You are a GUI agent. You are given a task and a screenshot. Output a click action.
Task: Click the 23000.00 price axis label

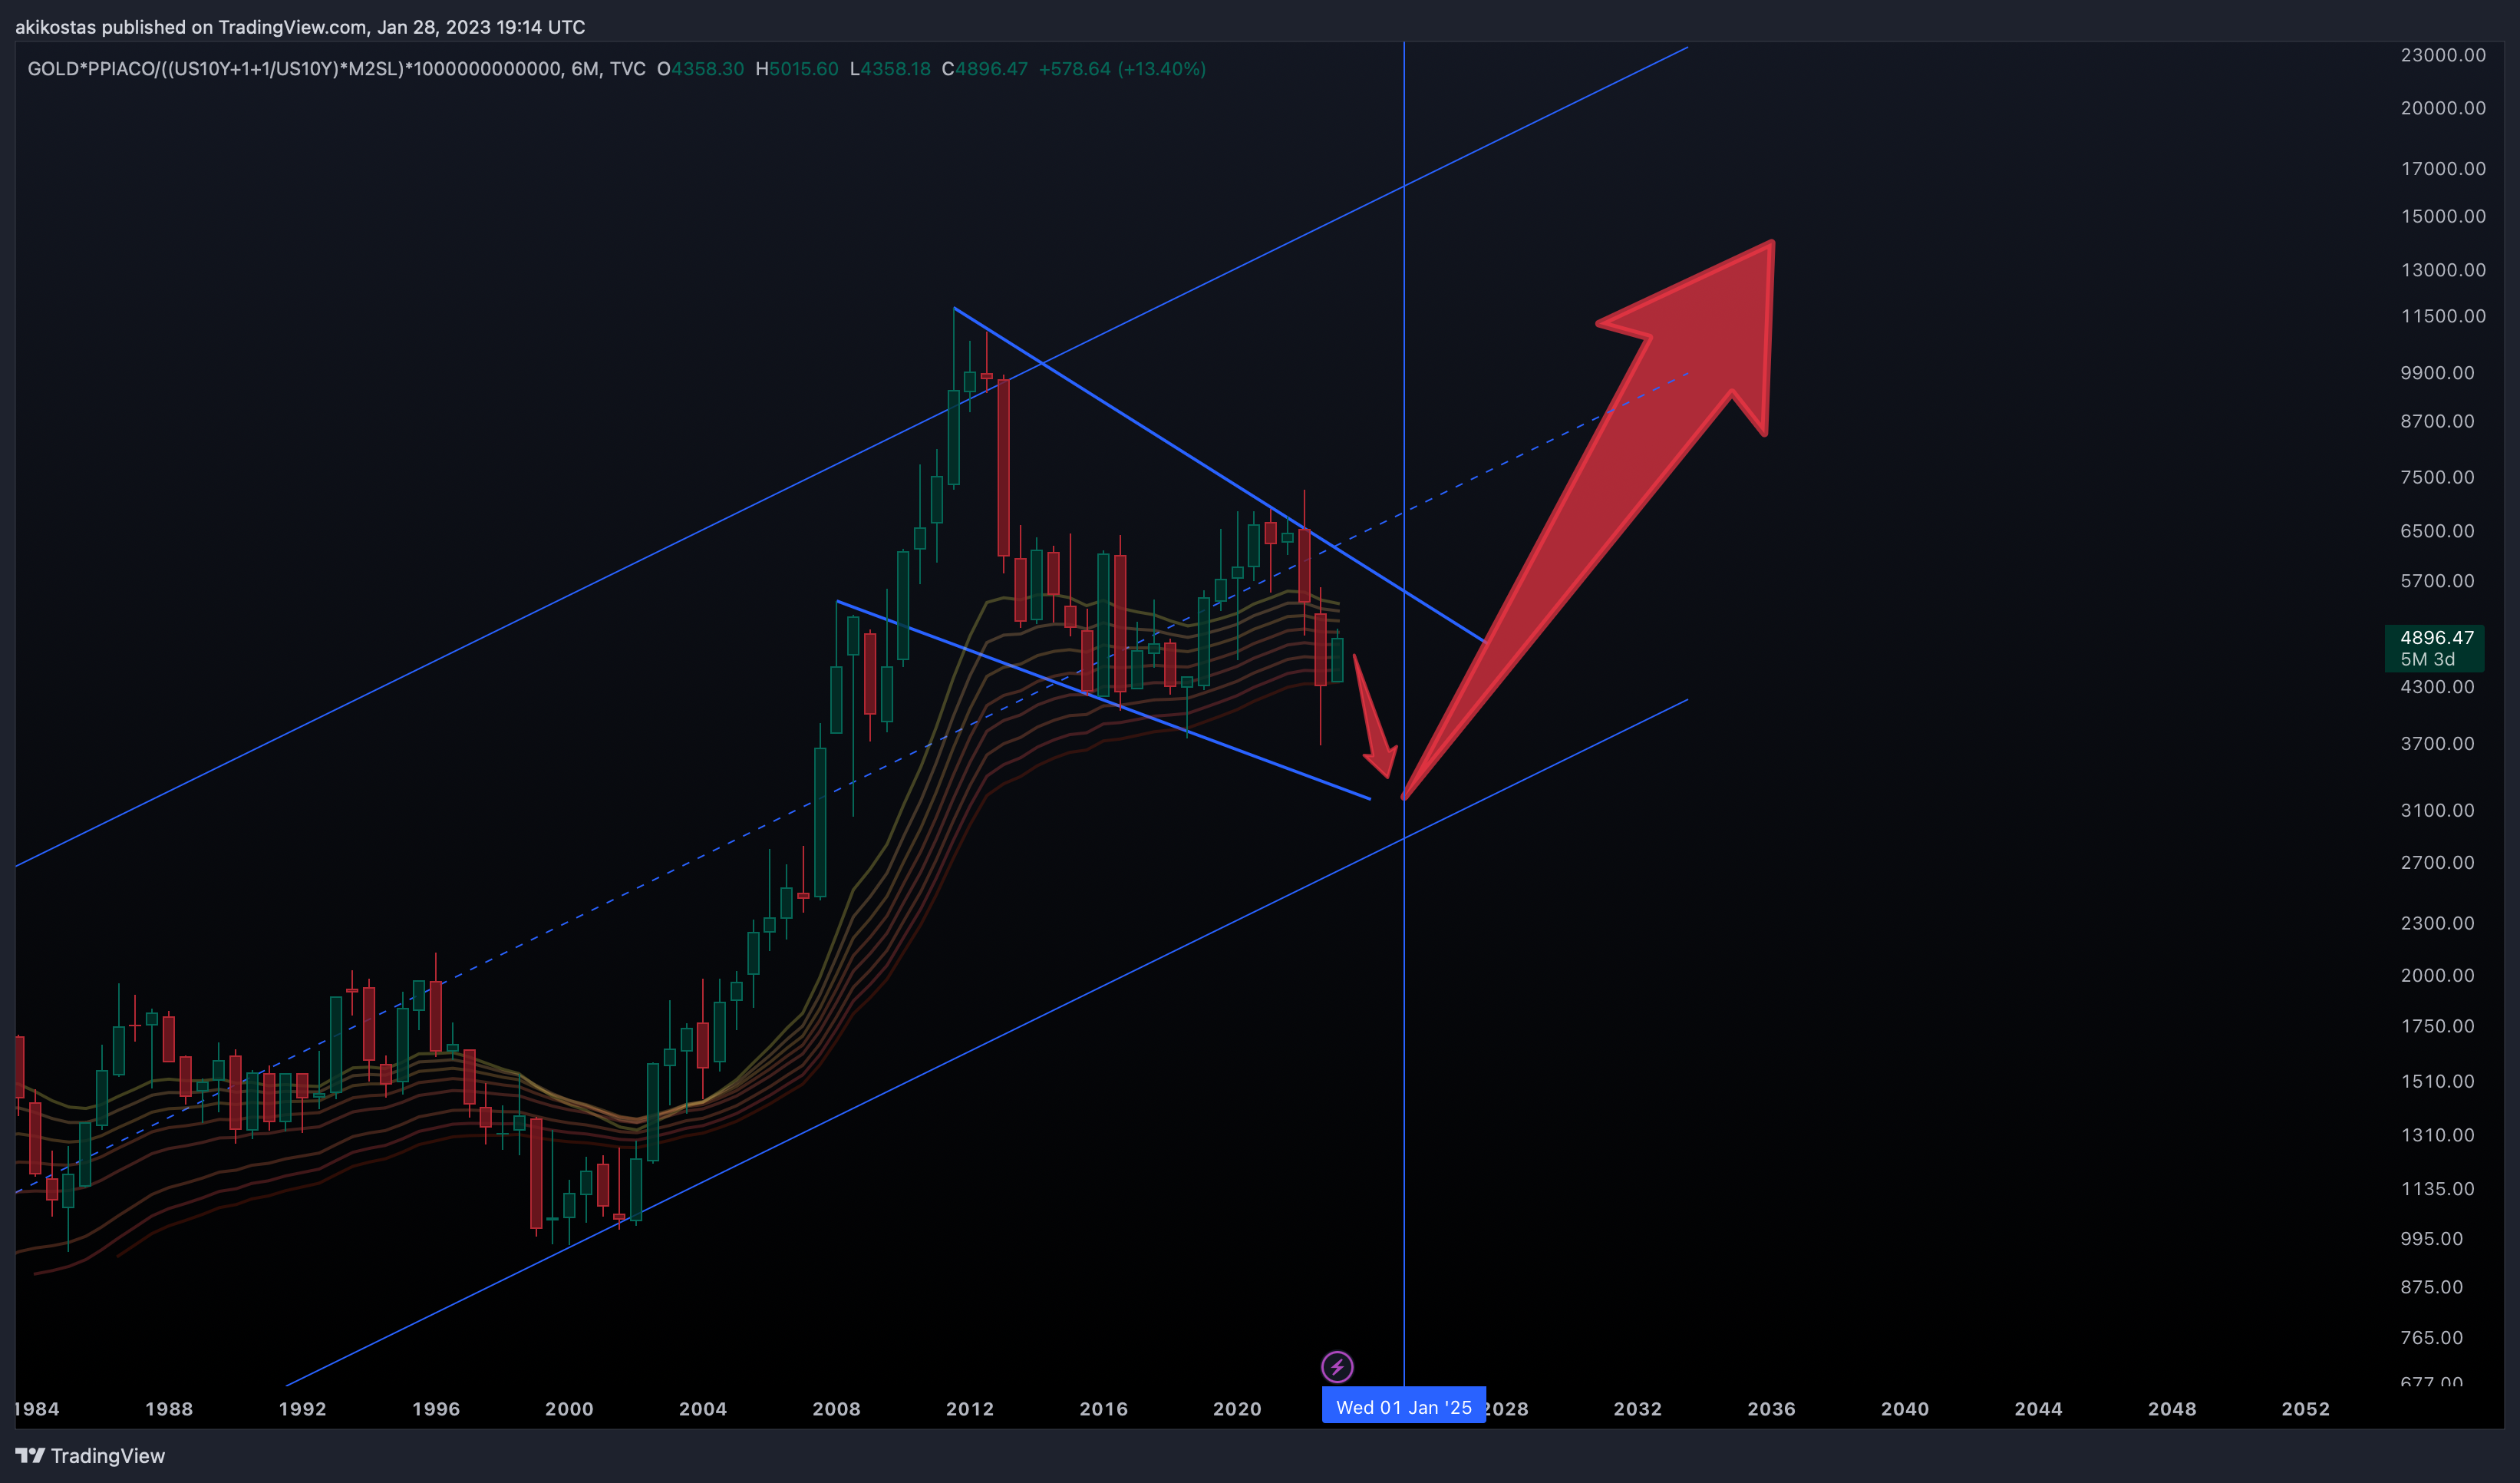click(2443, 55)
